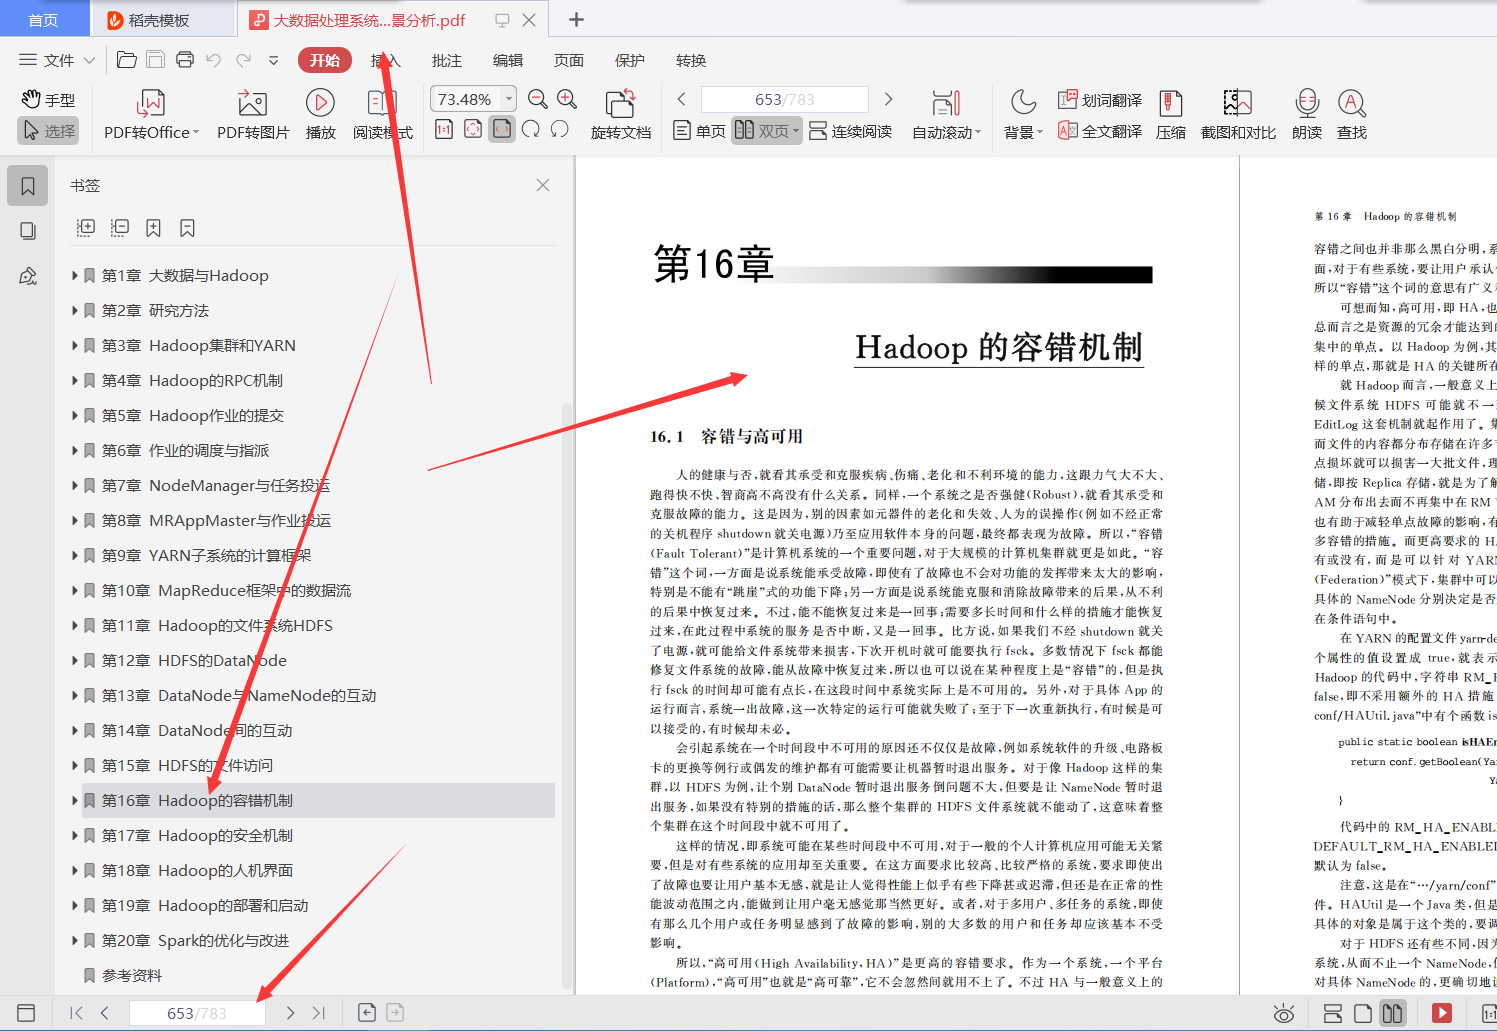The image size is (1497, 1031).
Task: Switch to the 页面 page tab
Action: (569, 60)
